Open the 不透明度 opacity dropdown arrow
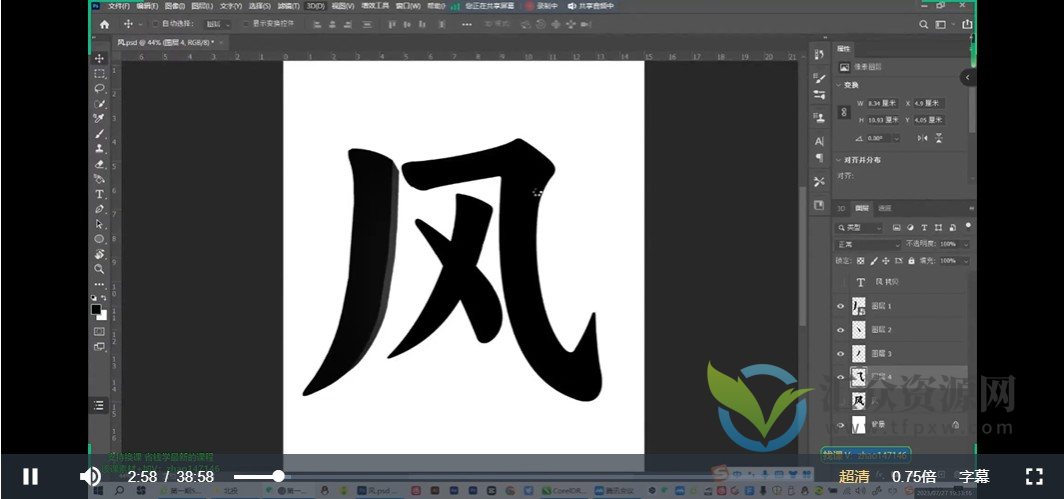 [966, 244]
